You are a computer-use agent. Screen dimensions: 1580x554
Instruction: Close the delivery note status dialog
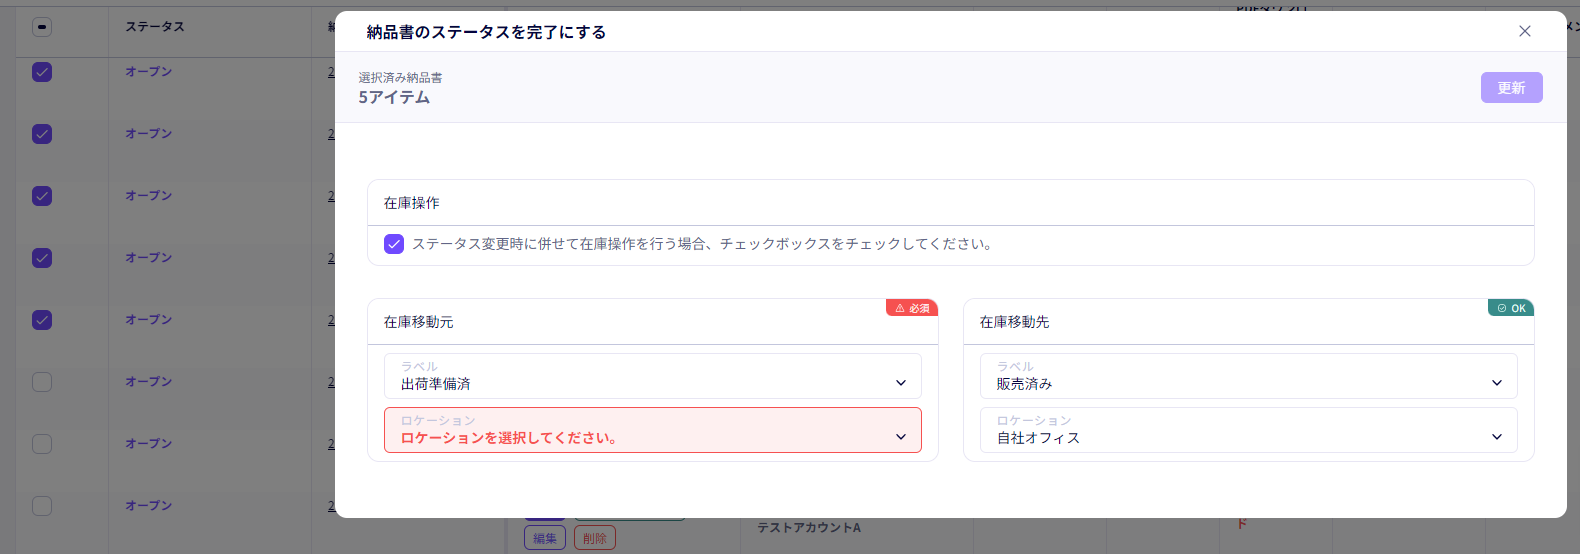(x=1524, y=31)
